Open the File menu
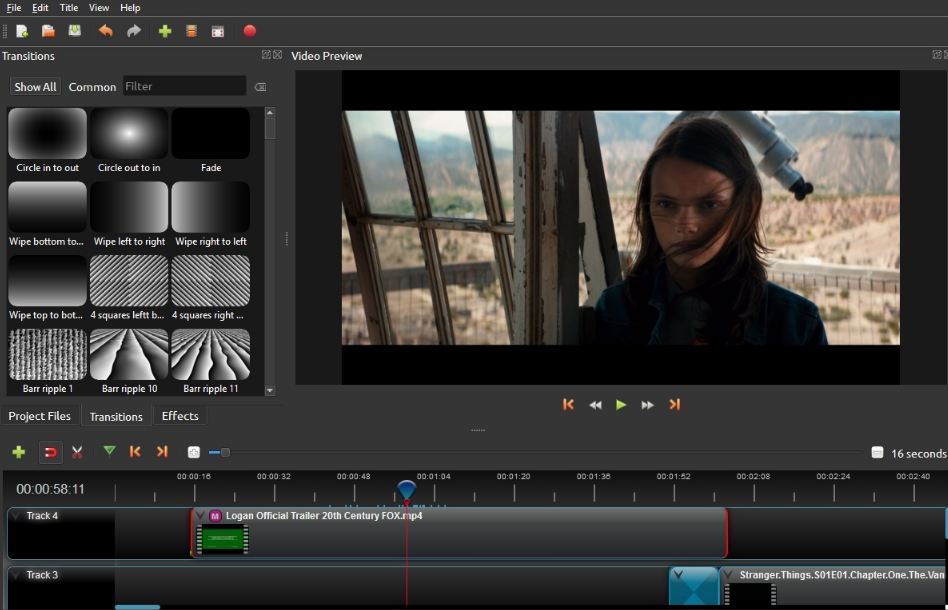 14,7
